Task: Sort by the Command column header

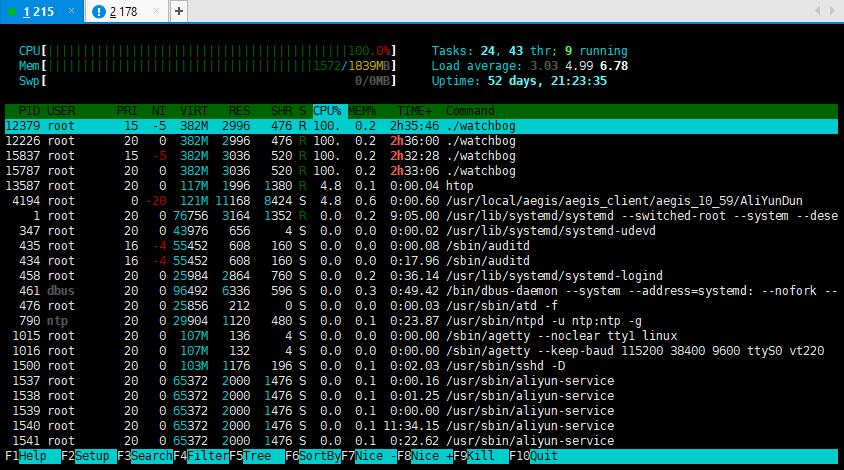Action: tap(470, 111)
